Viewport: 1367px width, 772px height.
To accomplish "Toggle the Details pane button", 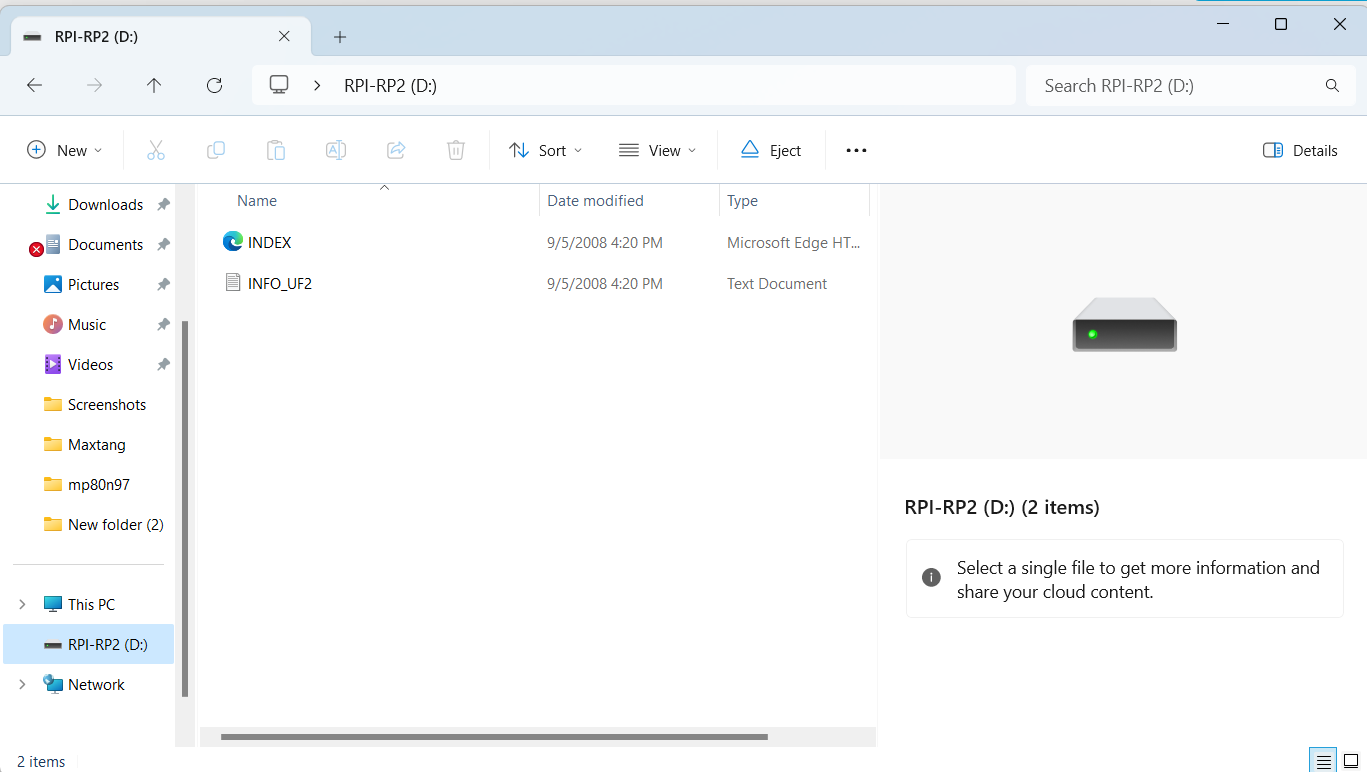I will click(x=1300, y=150).
